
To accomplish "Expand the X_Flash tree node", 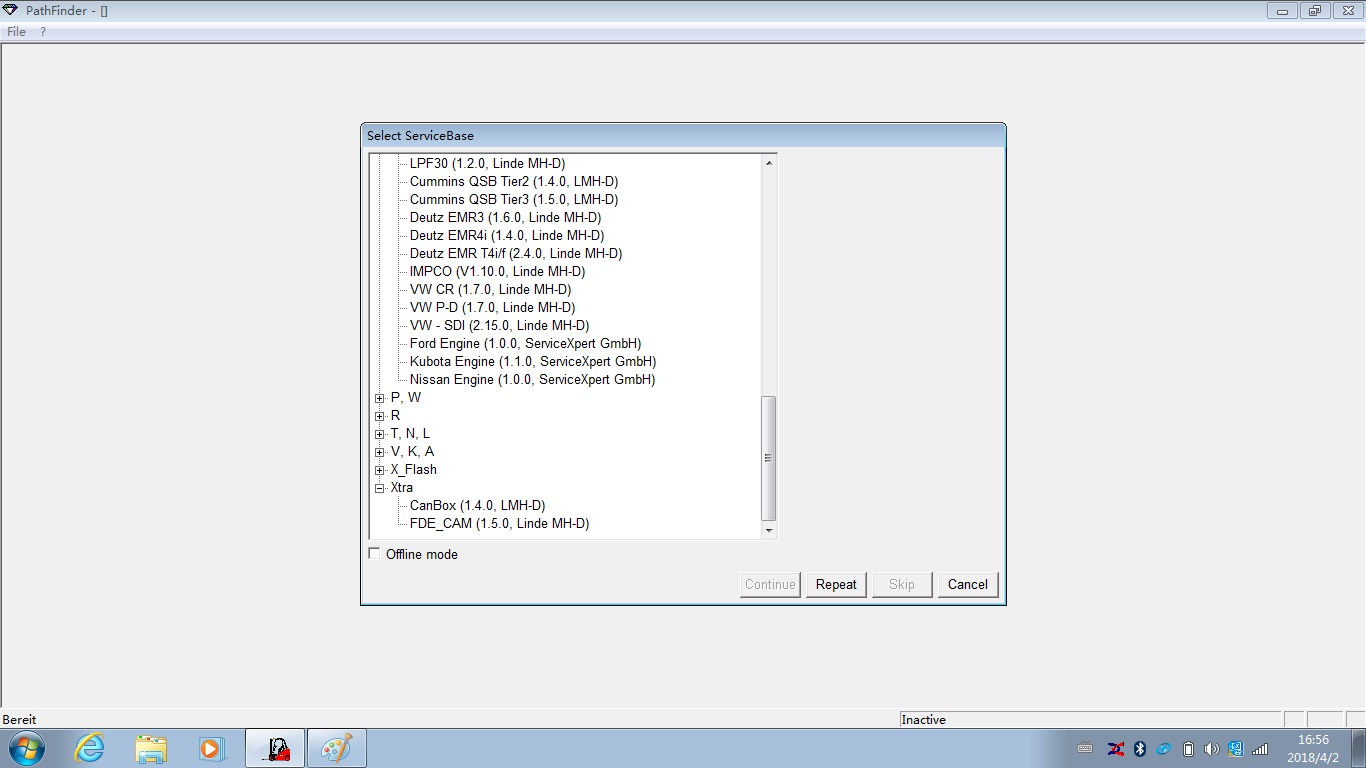I will [x=380, y=470].
